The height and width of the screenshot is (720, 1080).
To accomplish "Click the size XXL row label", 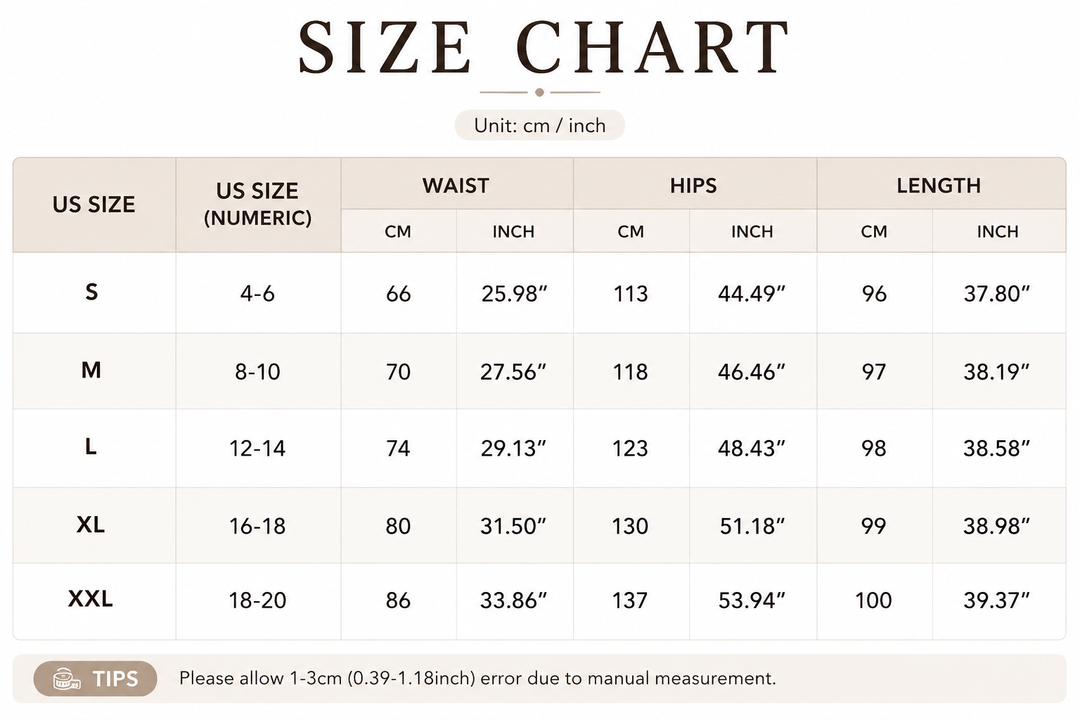I will point(90,599).
